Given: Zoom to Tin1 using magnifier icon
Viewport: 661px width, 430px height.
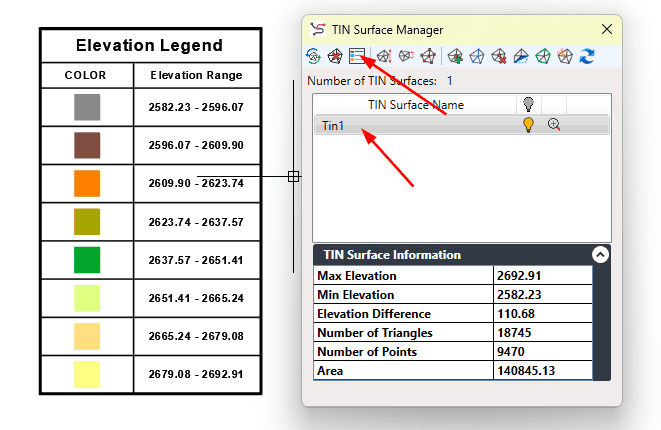Looking at the screenshot, I should [553, 125].
